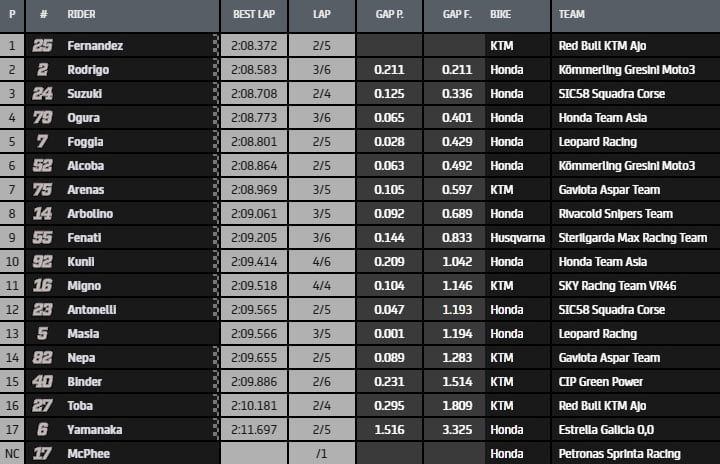This screenshot has width=720, height=464.
Task: Click the BIKE column header
Action: coord(501,15)
